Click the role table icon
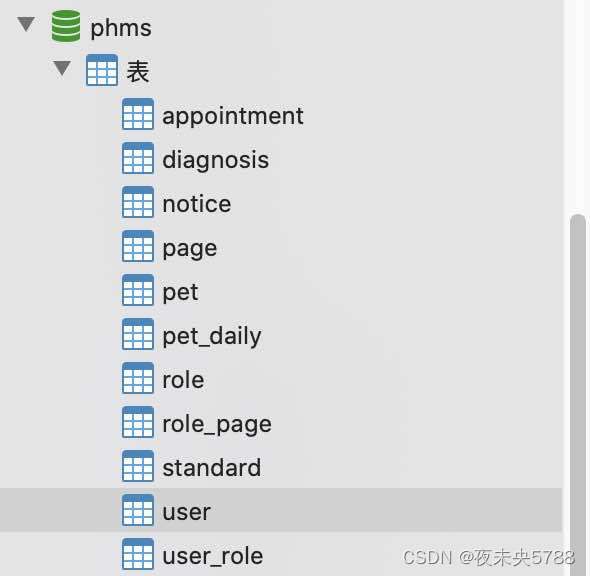Screen dimensions: 590x576 (x=138, y=378)
